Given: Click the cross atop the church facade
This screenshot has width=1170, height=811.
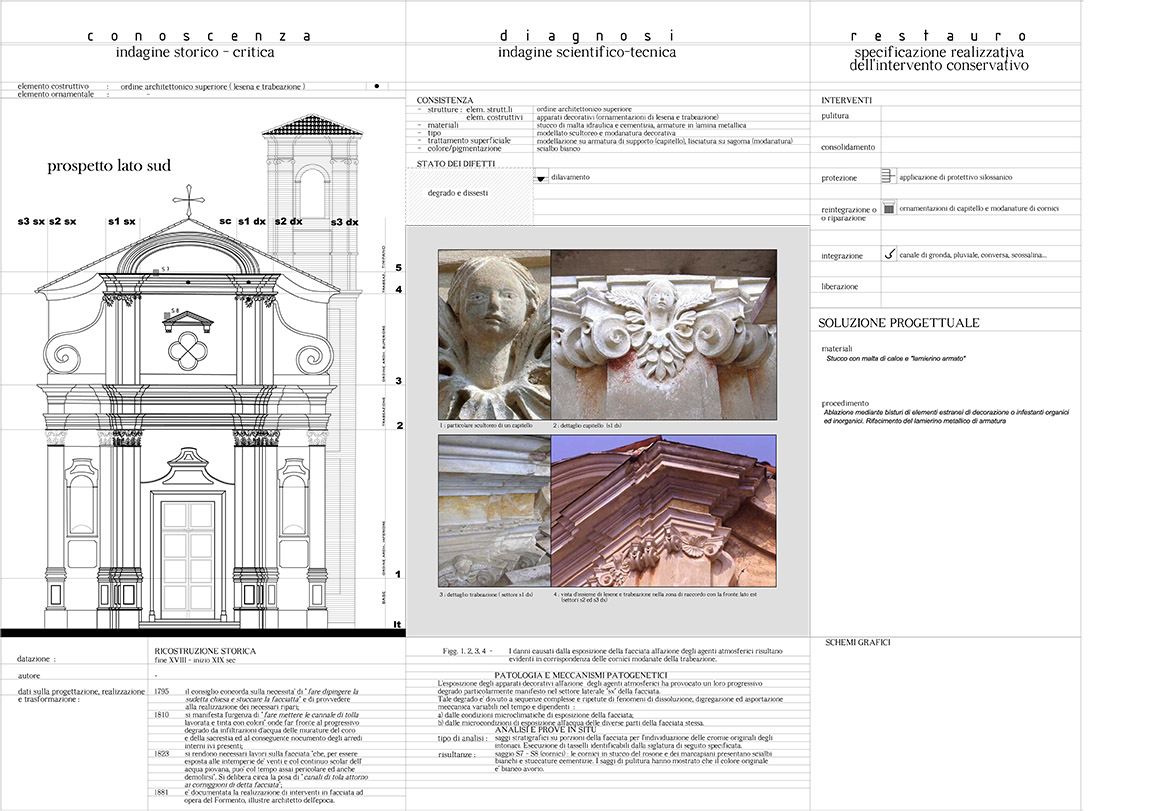Looking at the screenshot, I should click(x=187, y=198).
